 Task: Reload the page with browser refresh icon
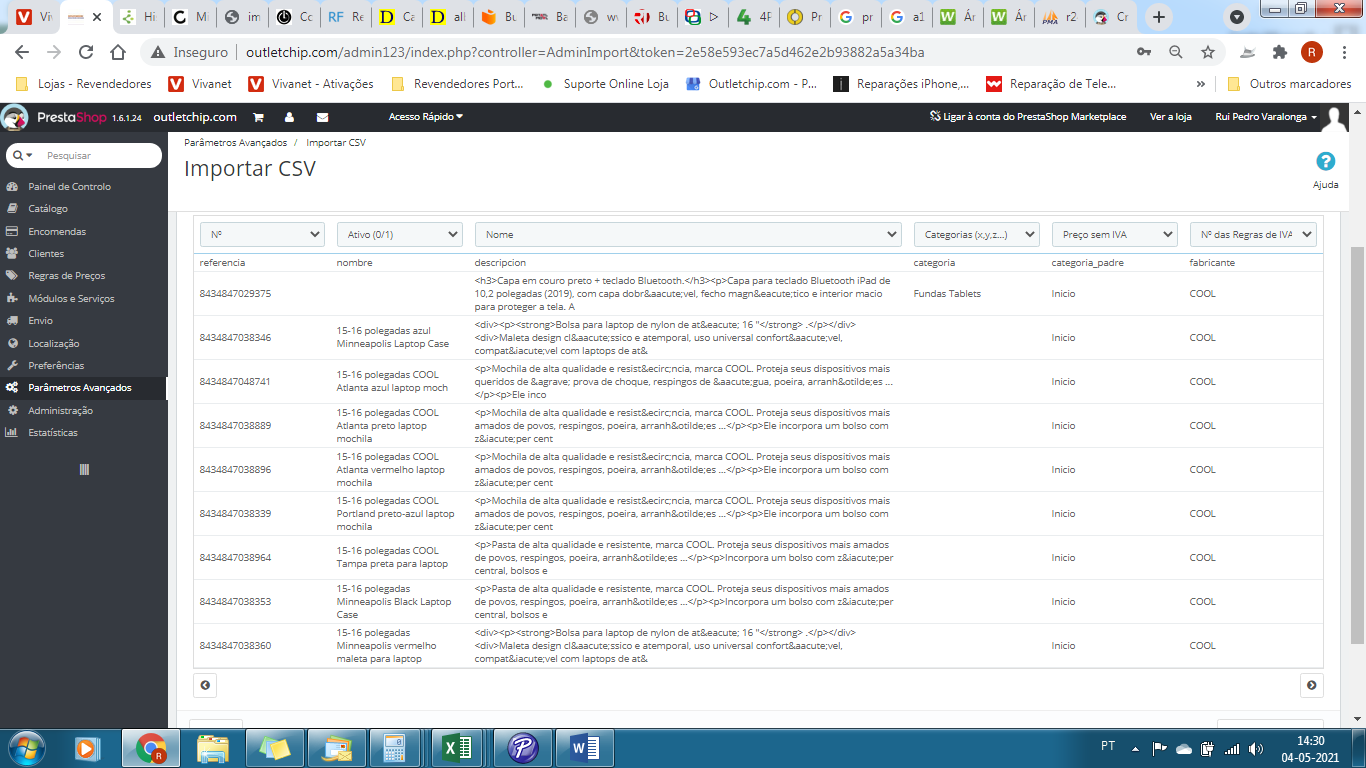point(86,52)
